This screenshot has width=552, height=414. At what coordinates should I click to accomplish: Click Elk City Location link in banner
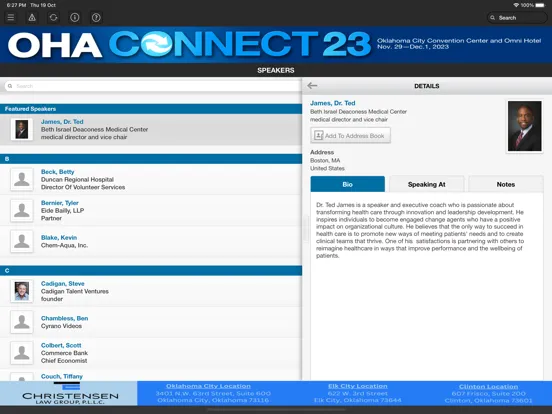click(358, 386)
